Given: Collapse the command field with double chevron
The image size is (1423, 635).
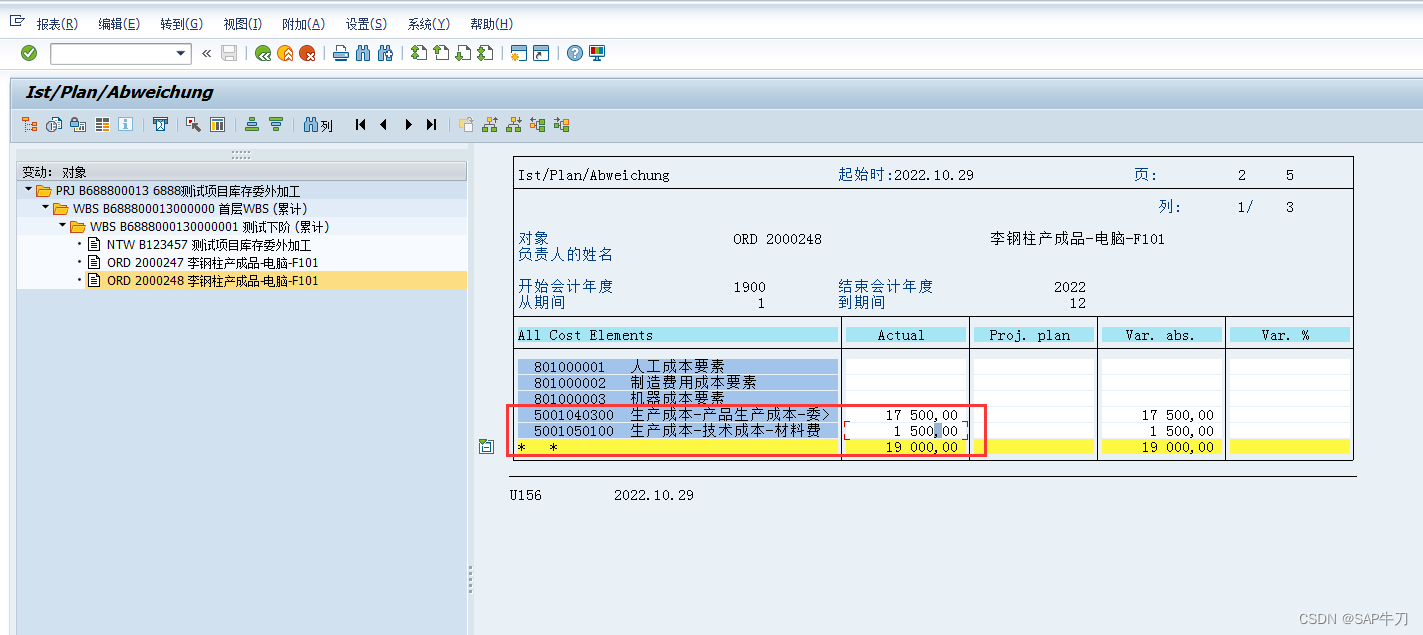Looking at the screenshot, I should point(207,53).
